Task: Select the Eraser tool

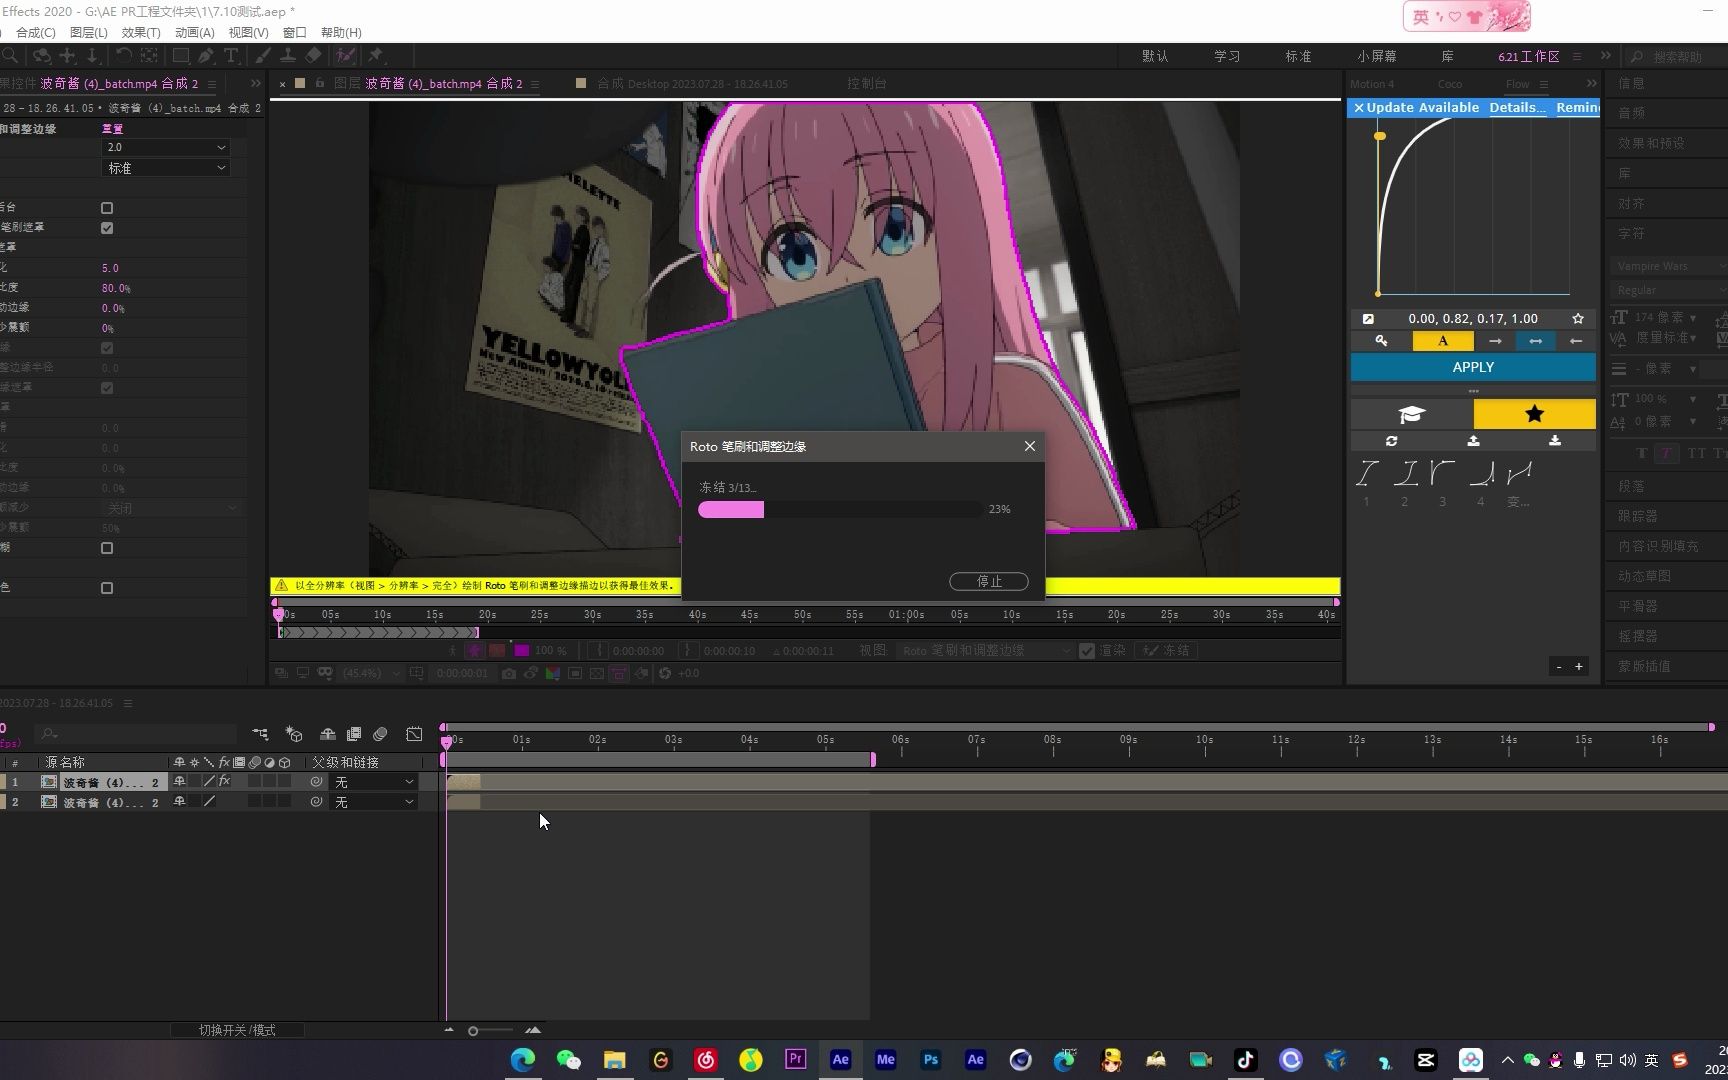Action: pyautogui.click(x=313, y=56)
